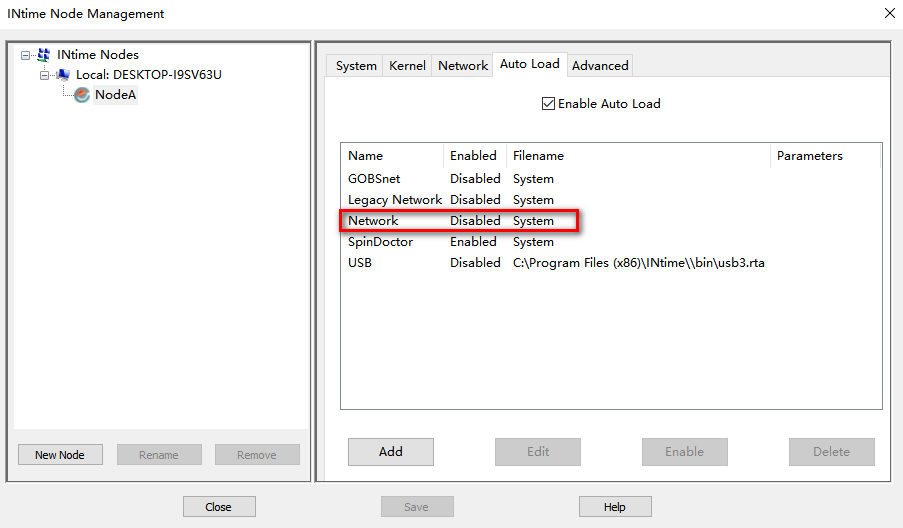The height and width of the screenshot is (528, 903).
Task: Select NodeA in the tree
Action: tap(115, 95)
